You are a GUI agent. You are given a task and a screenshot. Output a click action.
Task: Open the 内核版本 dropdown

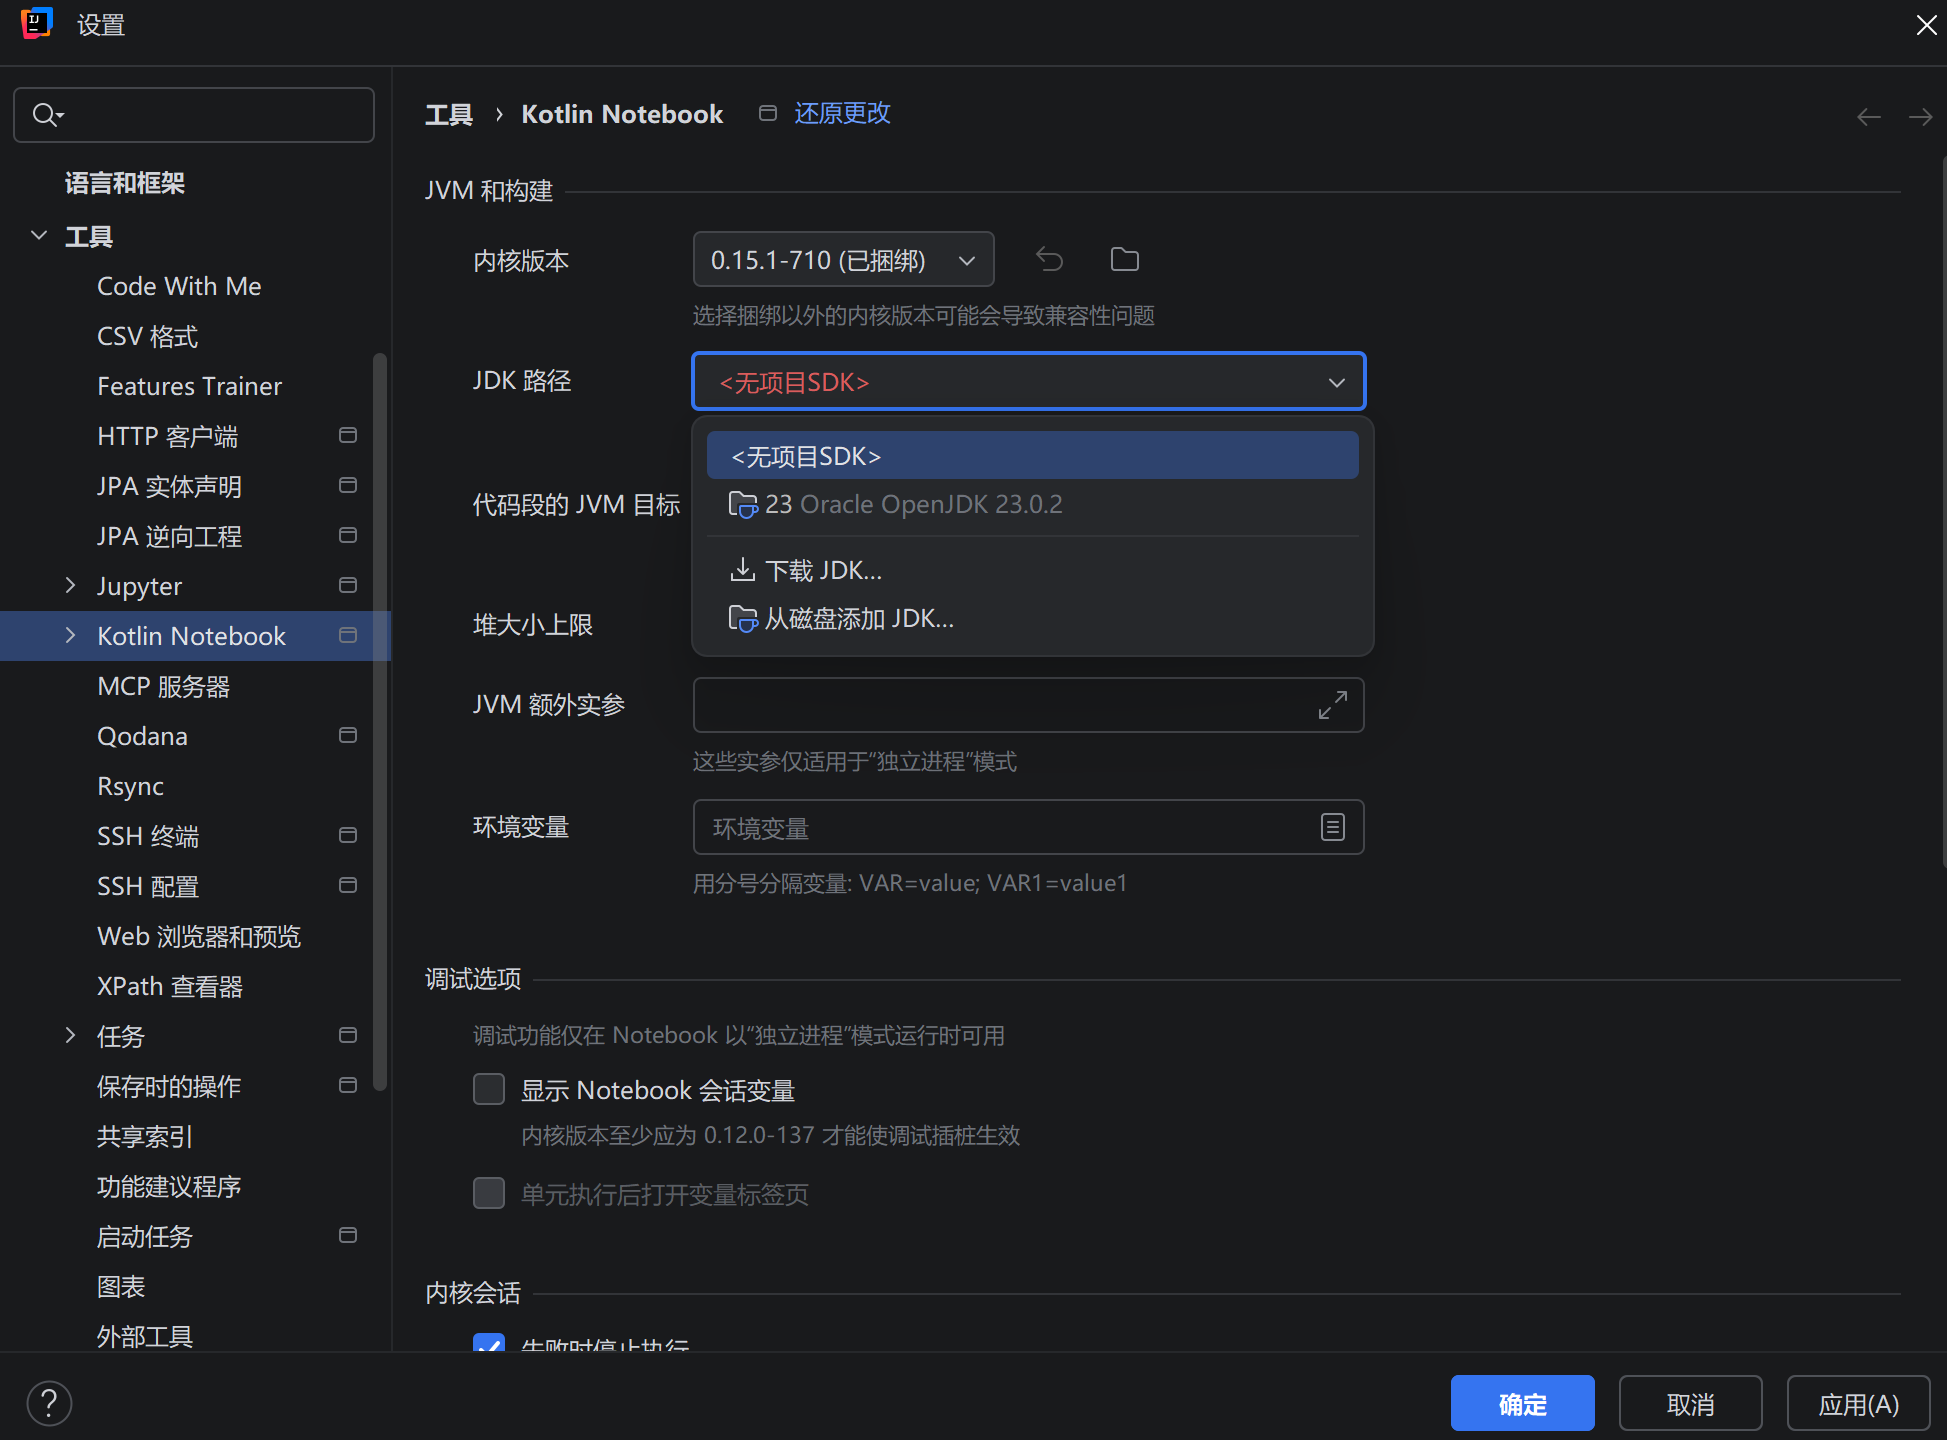click(843, 260)
